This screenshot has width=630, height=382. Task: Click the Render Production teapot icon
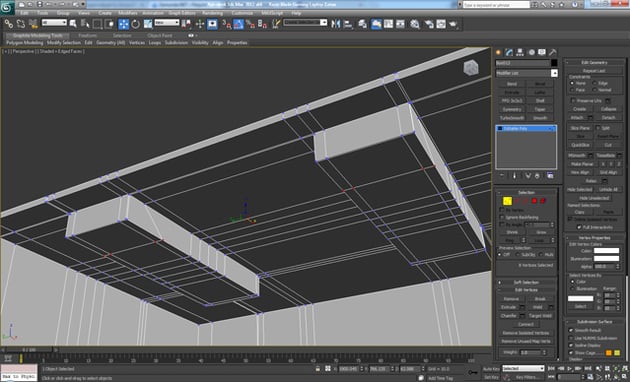(x=454, y=24)
